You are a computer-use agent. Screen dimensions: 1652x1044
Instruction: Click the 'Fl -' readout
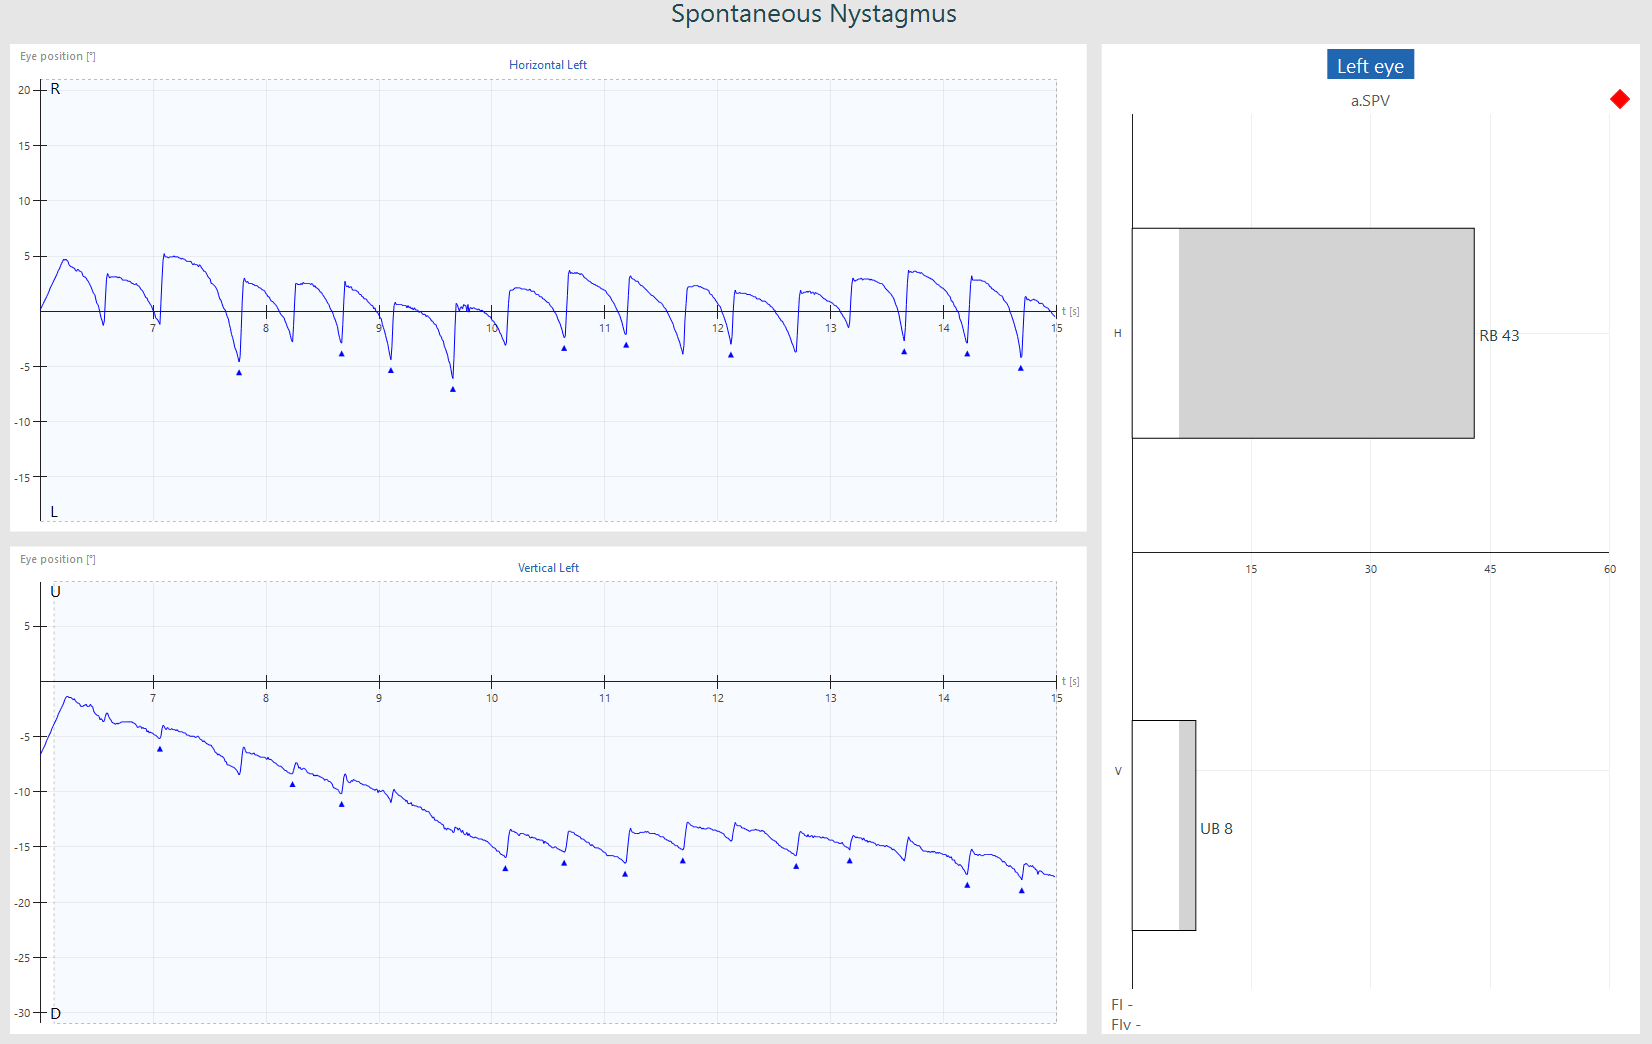click(x=1122, y=1005)
